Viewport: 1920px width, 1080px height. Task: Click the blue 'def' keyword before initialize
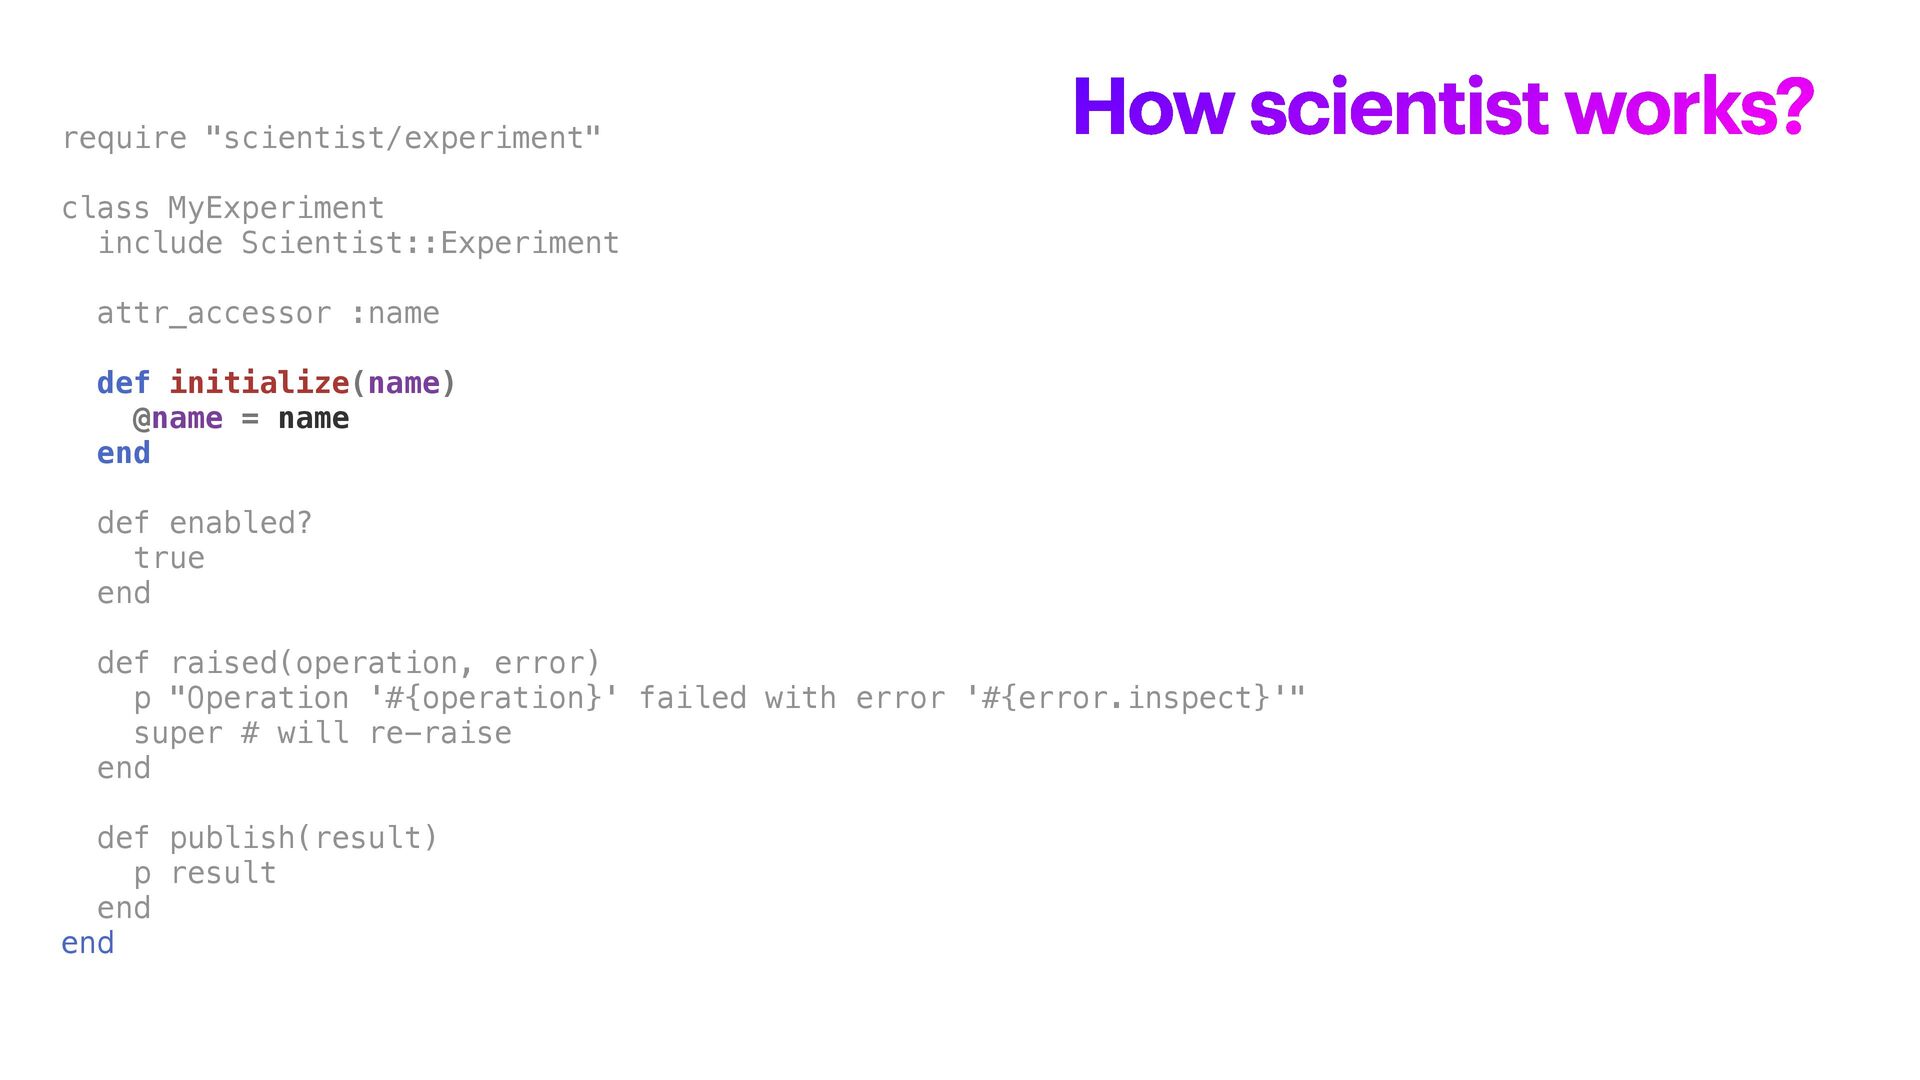123,383
